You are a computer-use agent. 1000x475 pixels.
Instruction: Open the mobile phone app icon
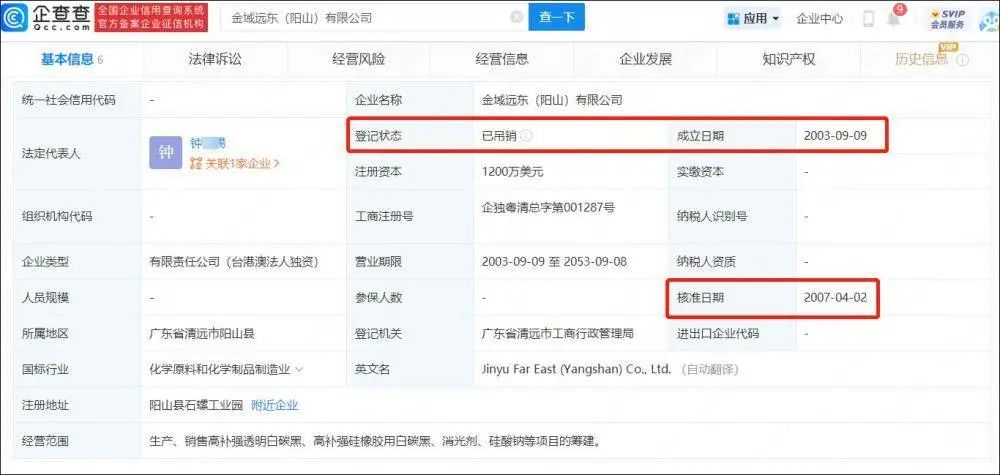tap(868, 18)
